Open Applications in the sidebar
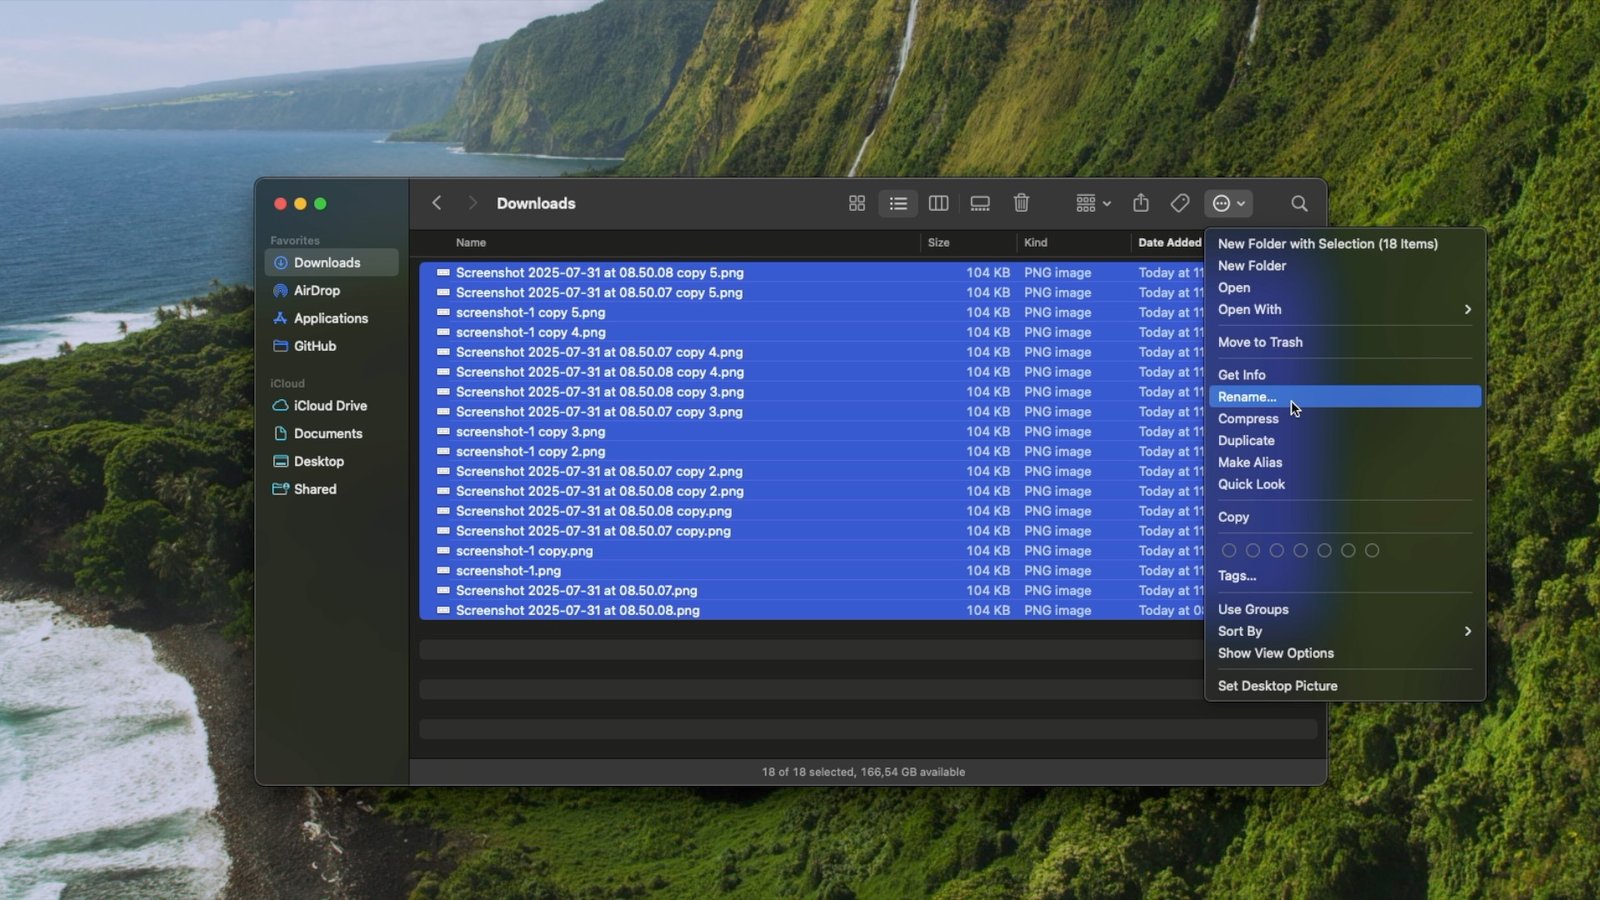The width and height of the screenshot is (1600, 900). tap(331, 318)
